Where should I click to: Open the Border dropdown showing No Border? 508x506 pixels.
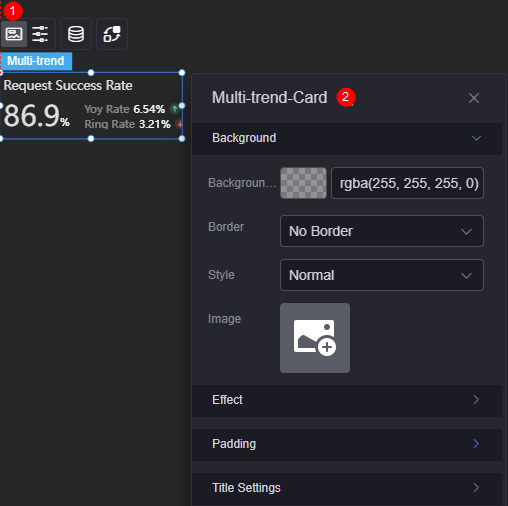(x=382, y=231)
